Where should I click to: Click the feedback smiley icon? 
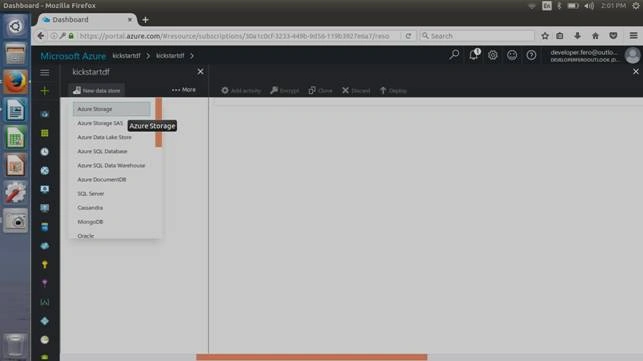click(512, 55)
